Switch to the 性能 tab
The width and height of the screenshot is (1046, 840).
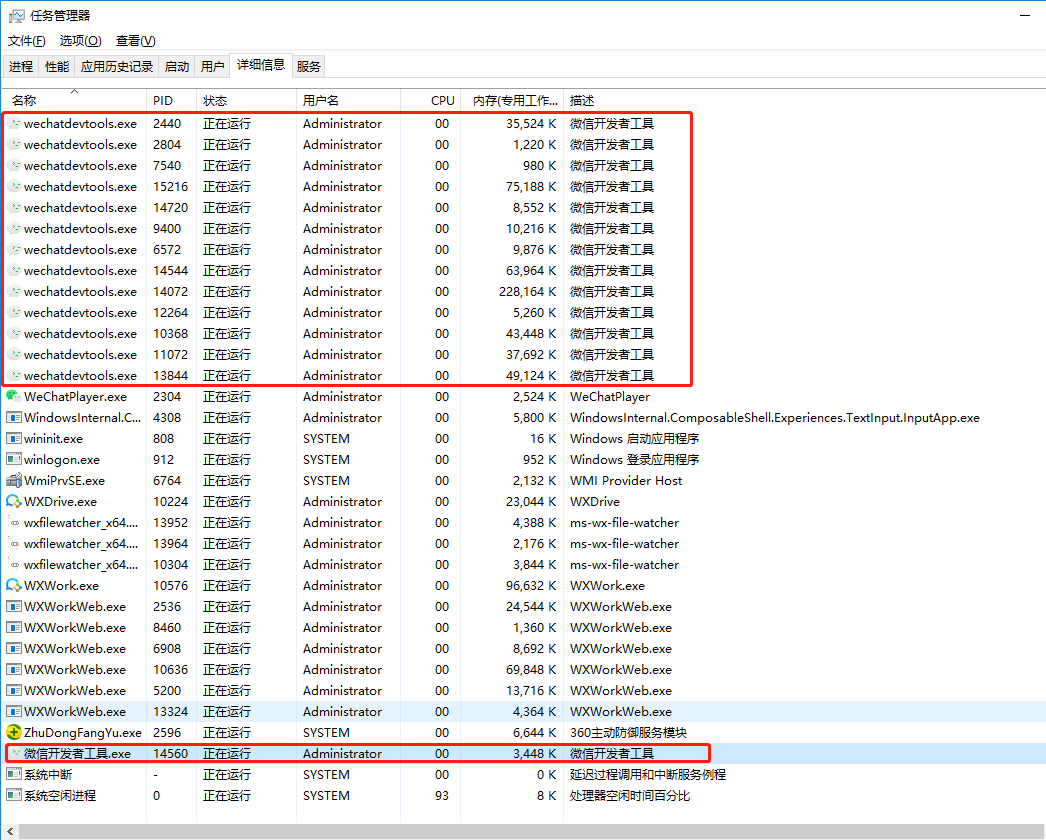click(x=57, y=67)
